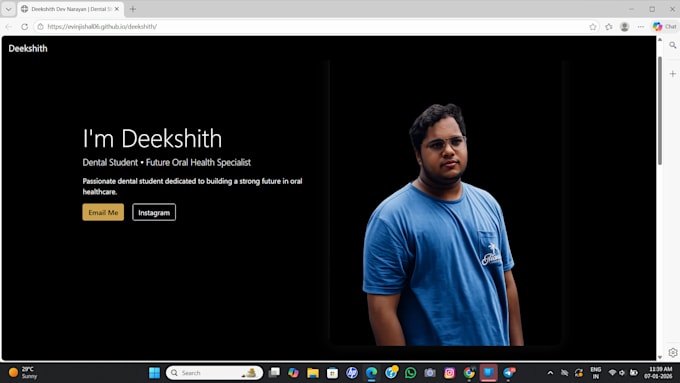Image resolution: width=680 pixels, height=383 pixels.
Task: Open Telegram from the taskbar
Action: 509,373
